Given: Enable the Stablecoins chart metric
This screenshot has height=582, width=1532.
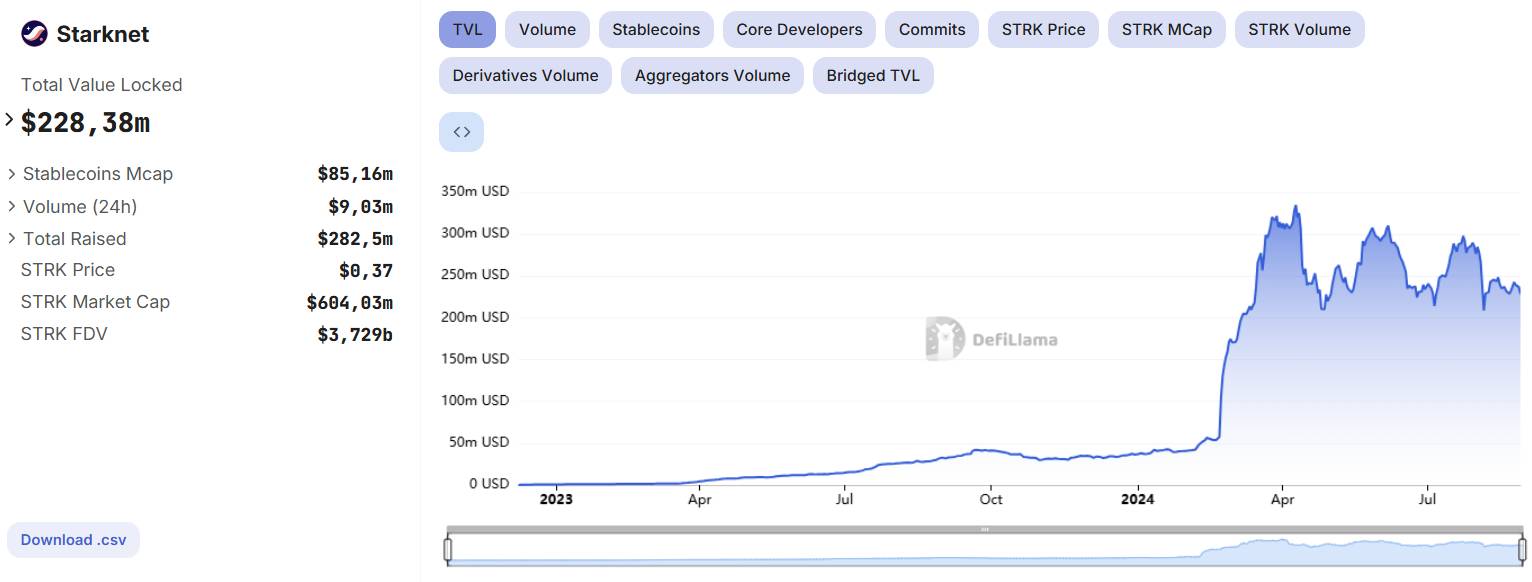Looking at the screenshot, I should point(656,29).
